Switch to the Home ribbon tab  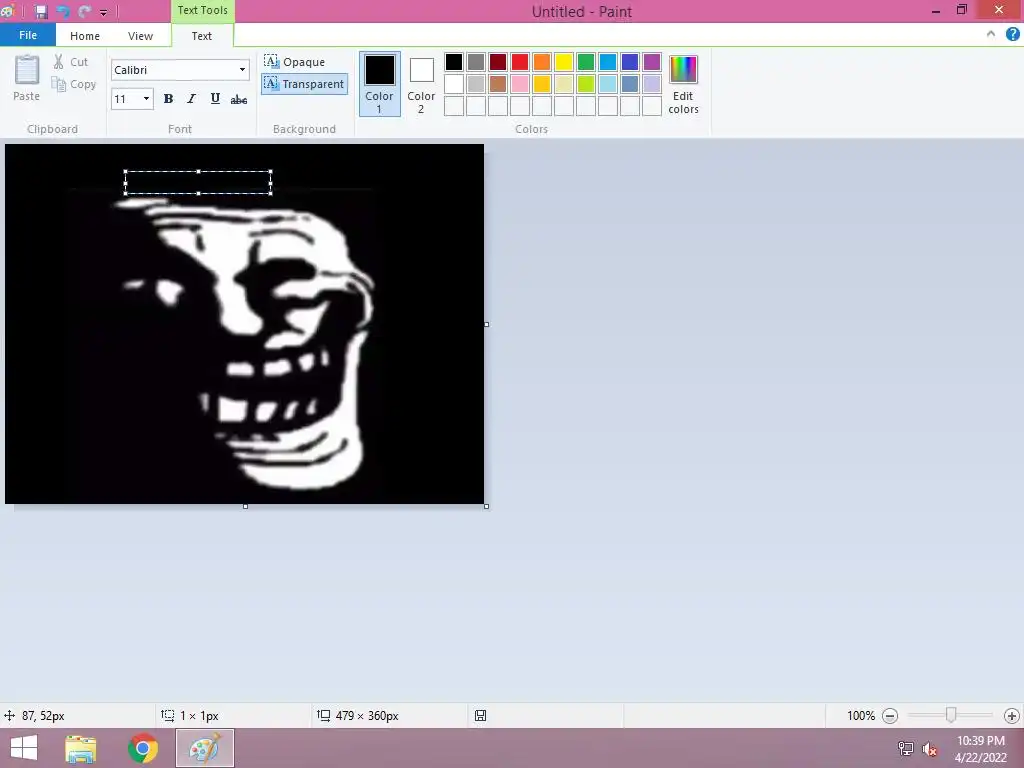(x=85, y=36)
